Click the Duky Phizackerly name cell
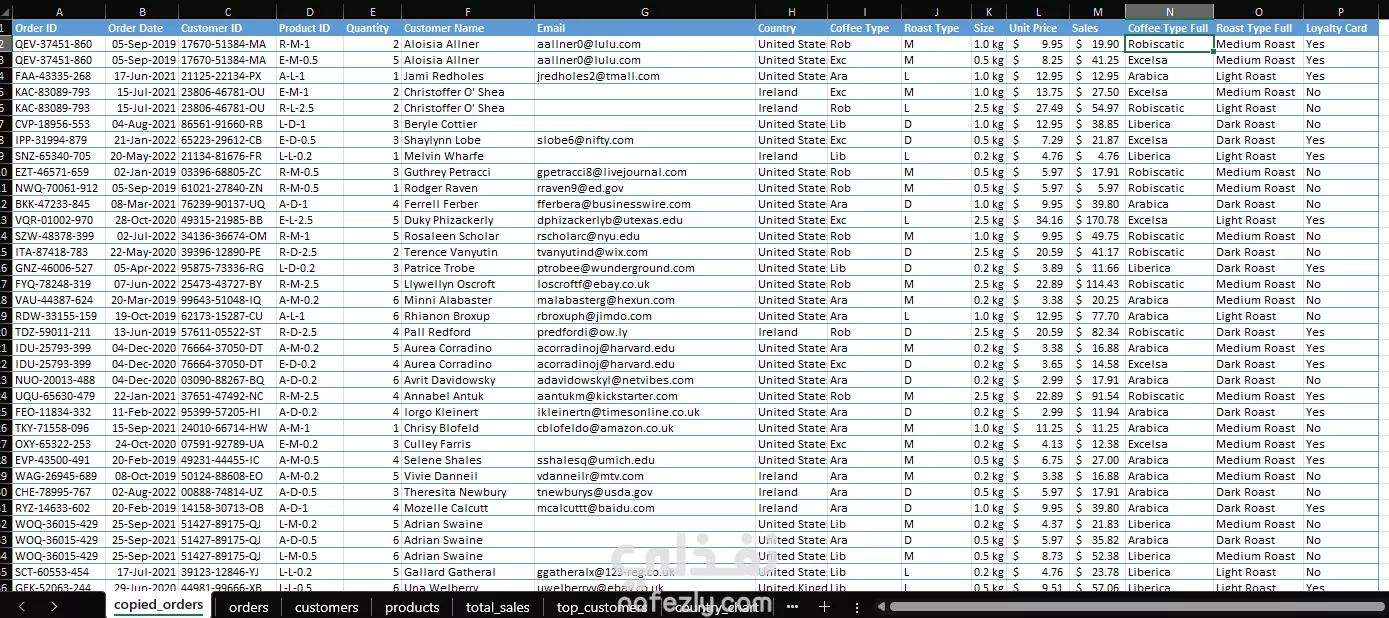The width and height of the screenshot is (1389, 618). coord(467,220)
